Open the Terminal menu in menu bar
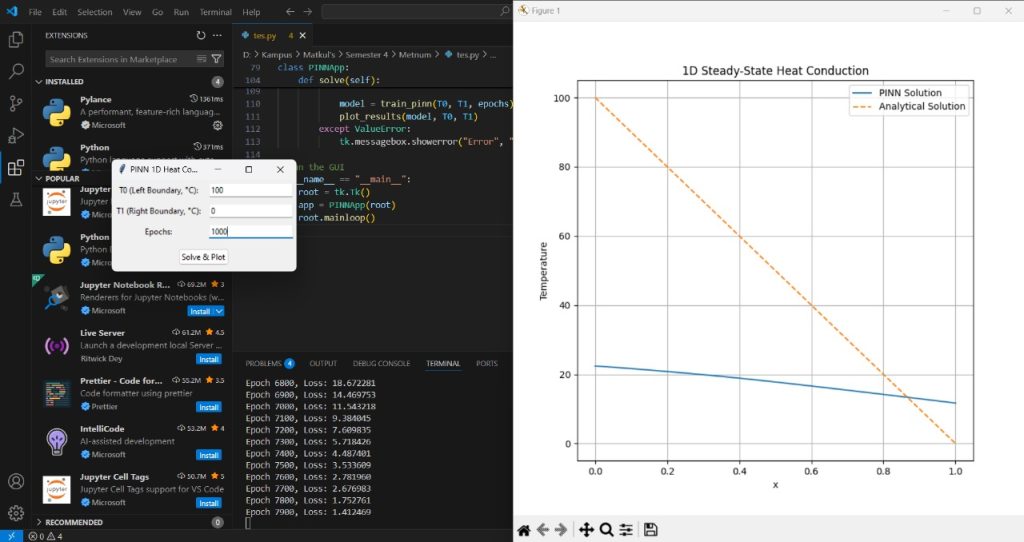The image size is (1024, 542). 215,12
